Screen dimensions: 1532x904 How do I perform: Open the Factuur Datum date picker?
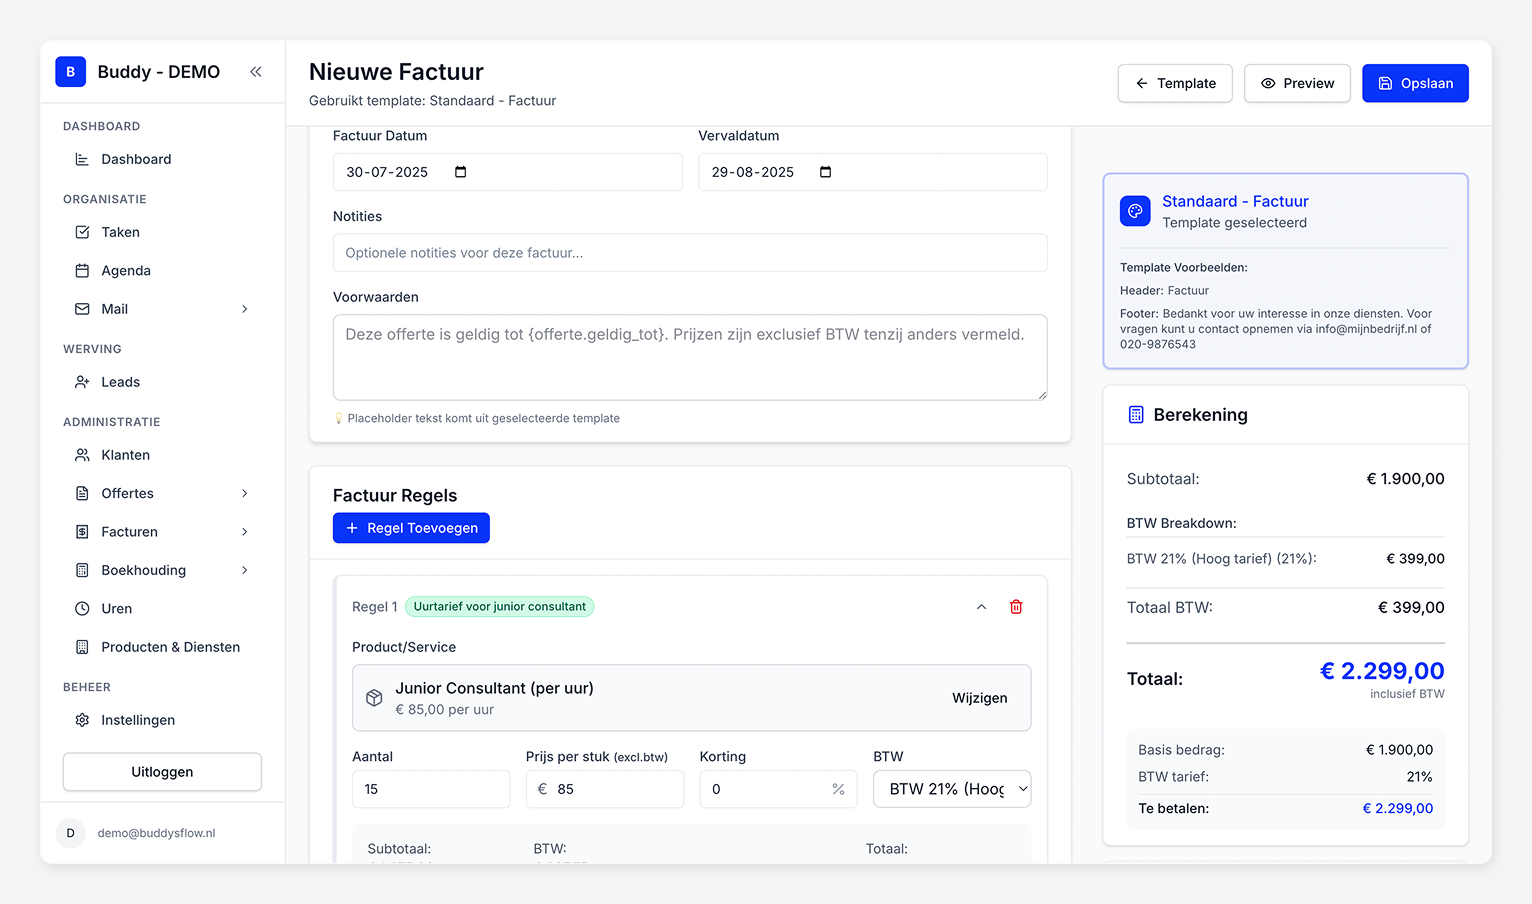pyautogui.click(x=459, y=171)
